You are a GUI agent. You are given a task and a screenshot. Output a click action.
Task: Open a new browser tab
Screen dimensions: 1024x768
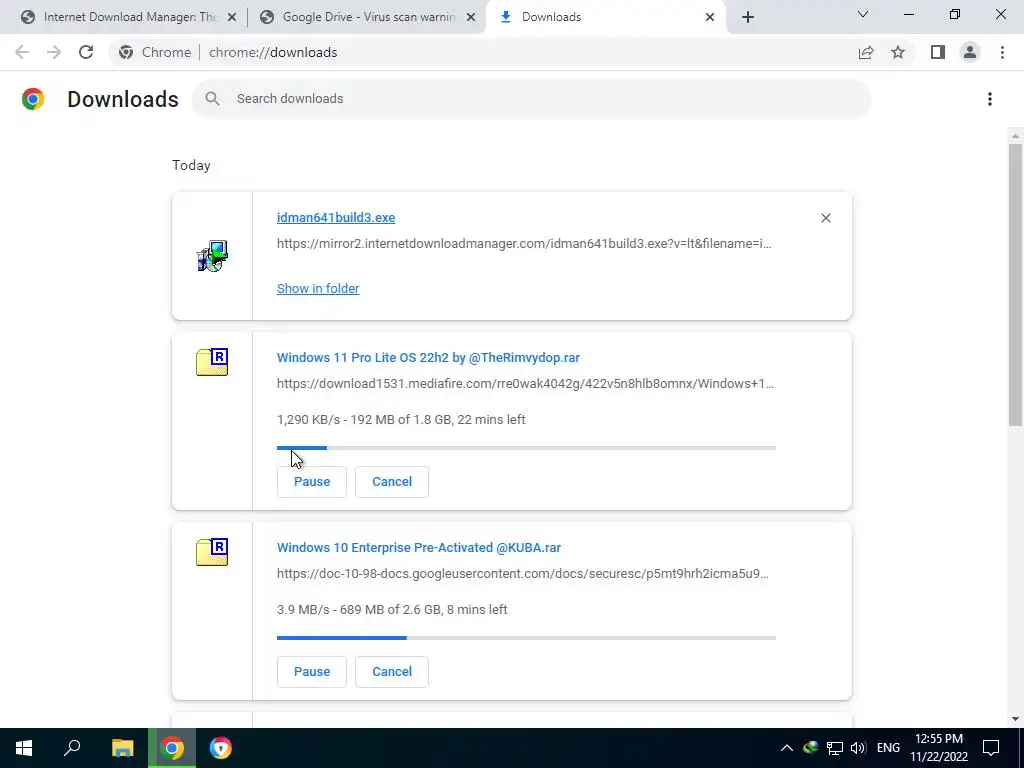coord(748,17)
